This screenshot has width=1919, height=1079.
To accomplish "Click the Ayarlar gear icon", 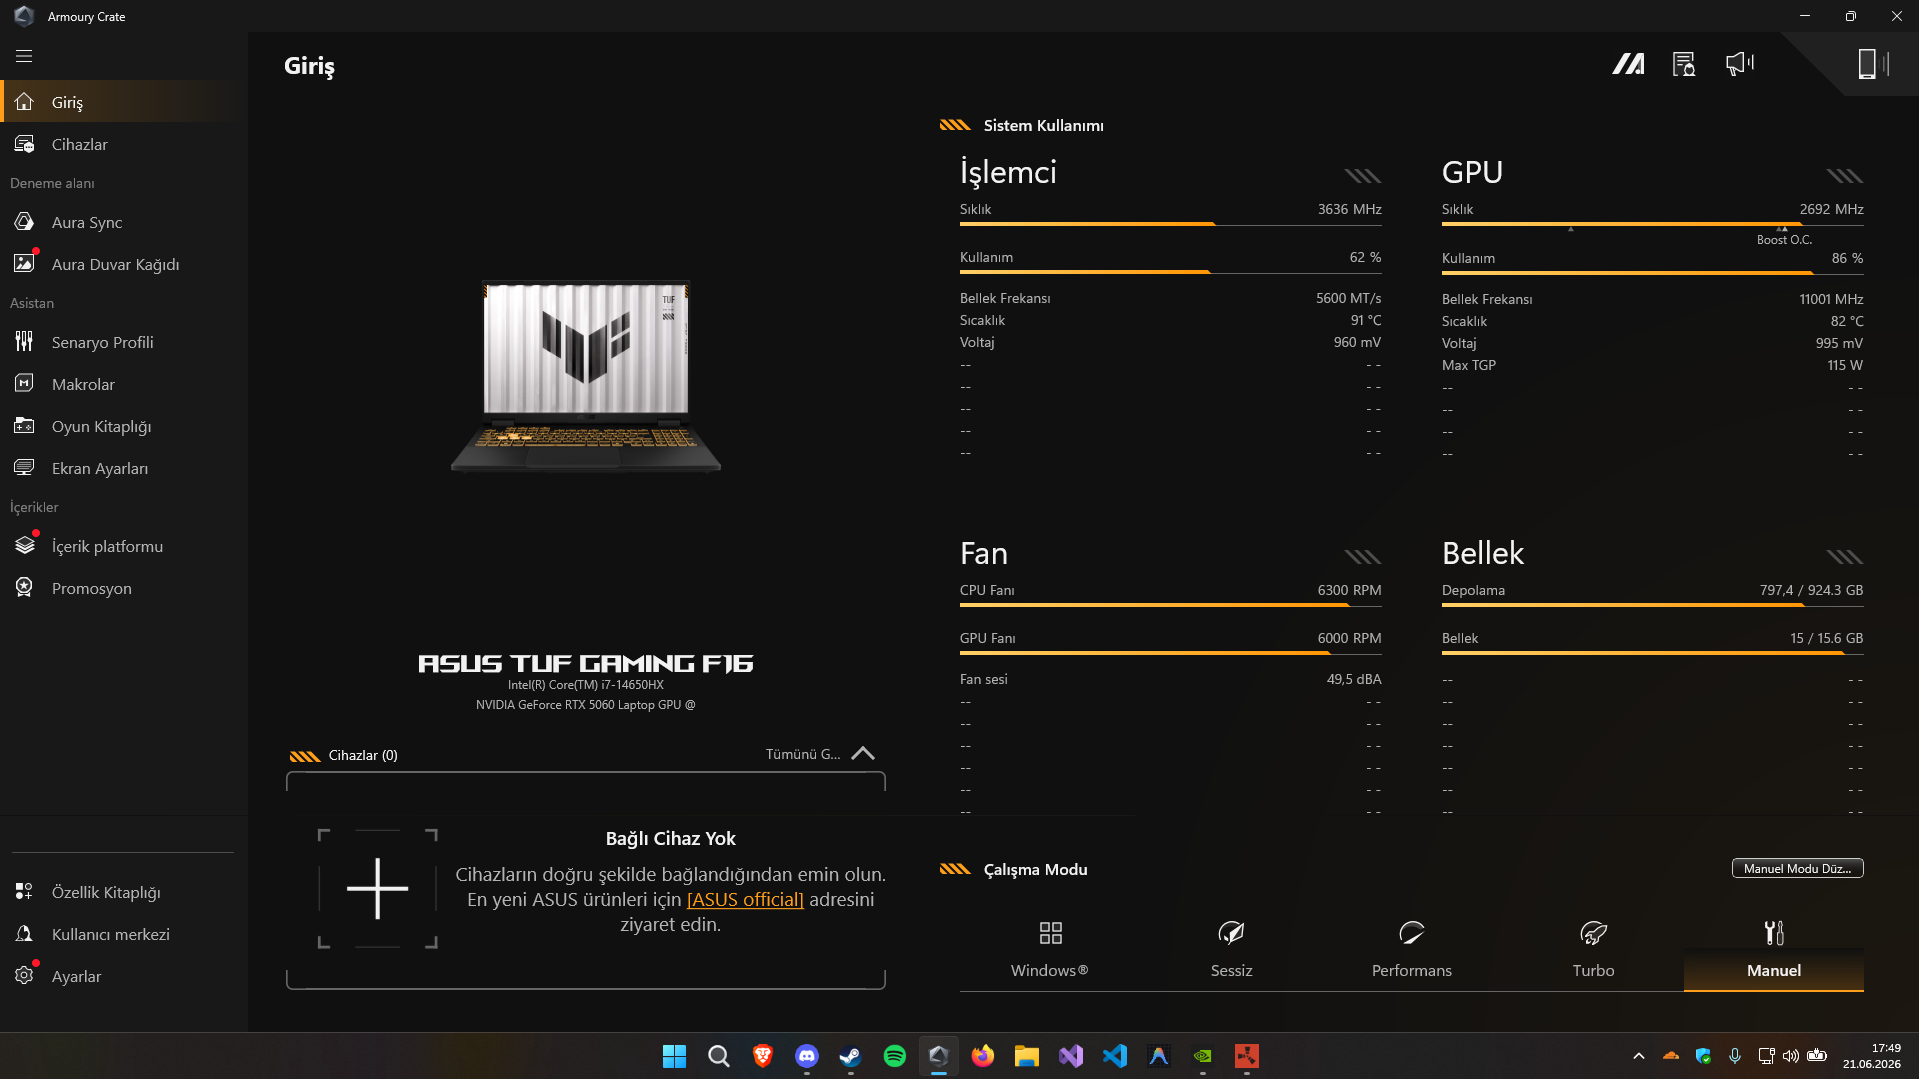I will click(x=24, y=976).
